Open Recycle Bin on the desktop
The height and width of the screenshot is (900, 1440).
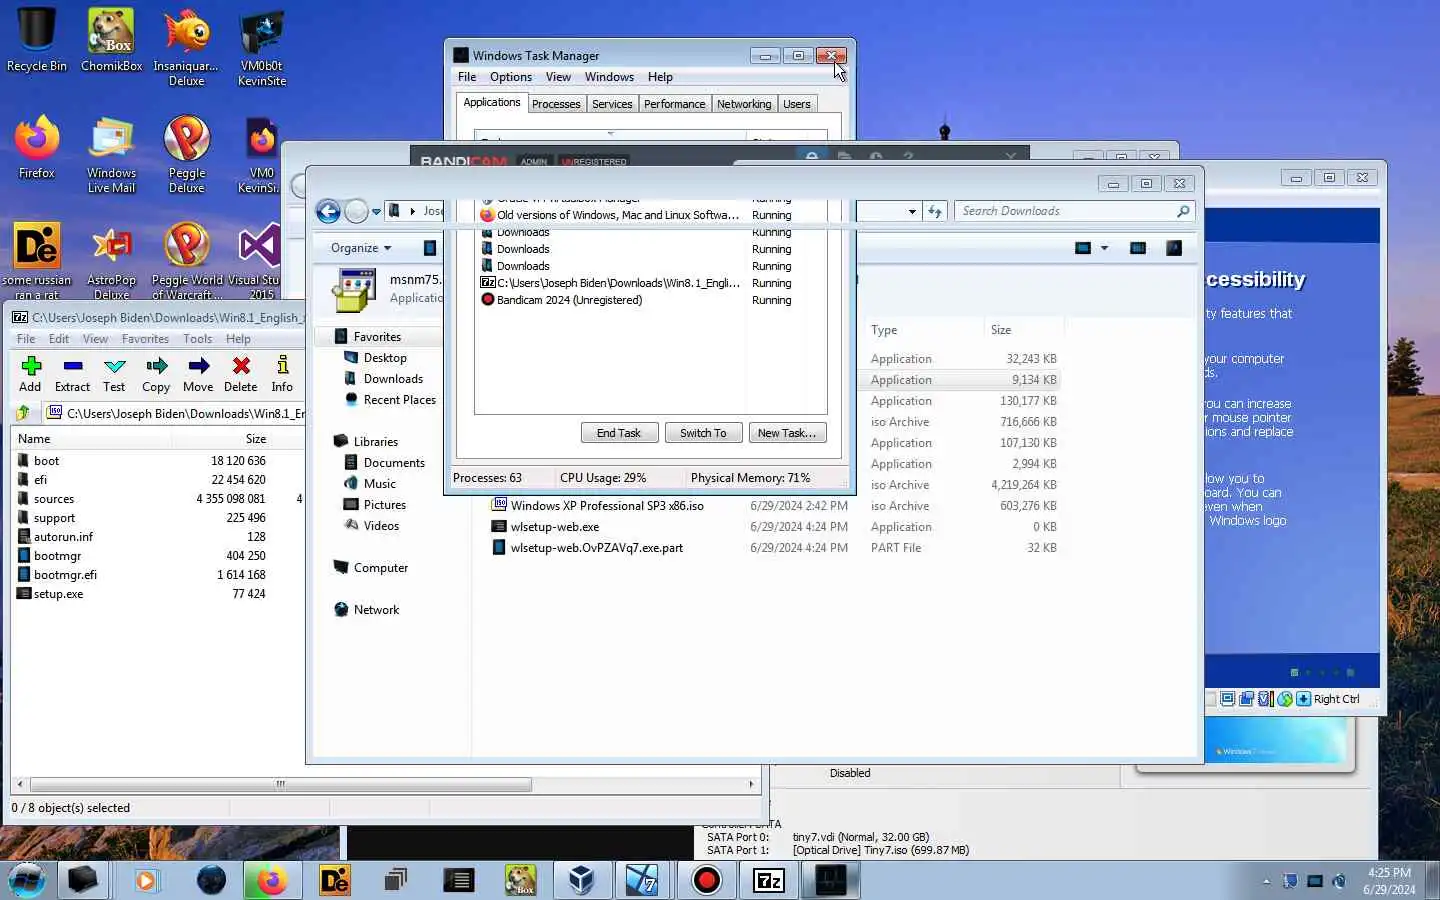click(x=37, y=40)
